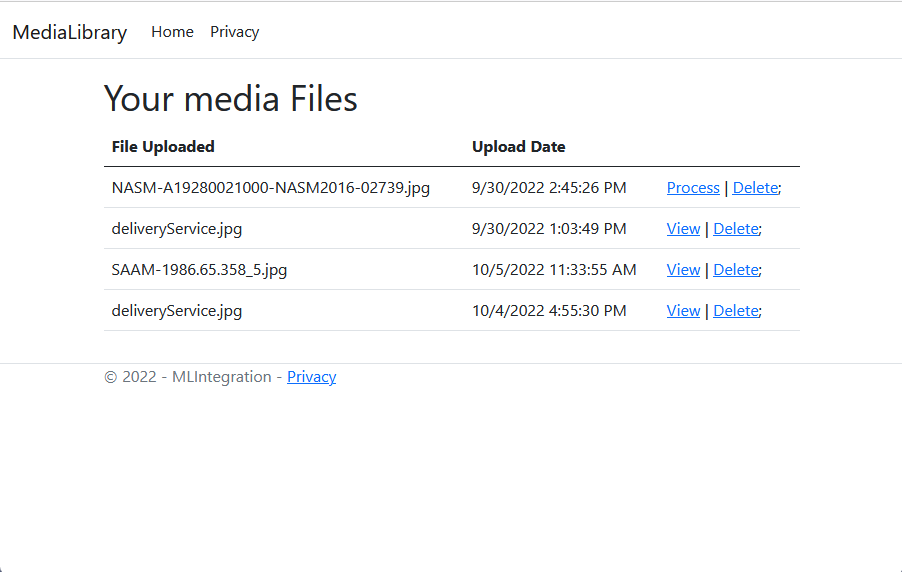This screenshot has height=572, width=902.
Task: Click the File Uploaded column header
Action: (163, 147)
